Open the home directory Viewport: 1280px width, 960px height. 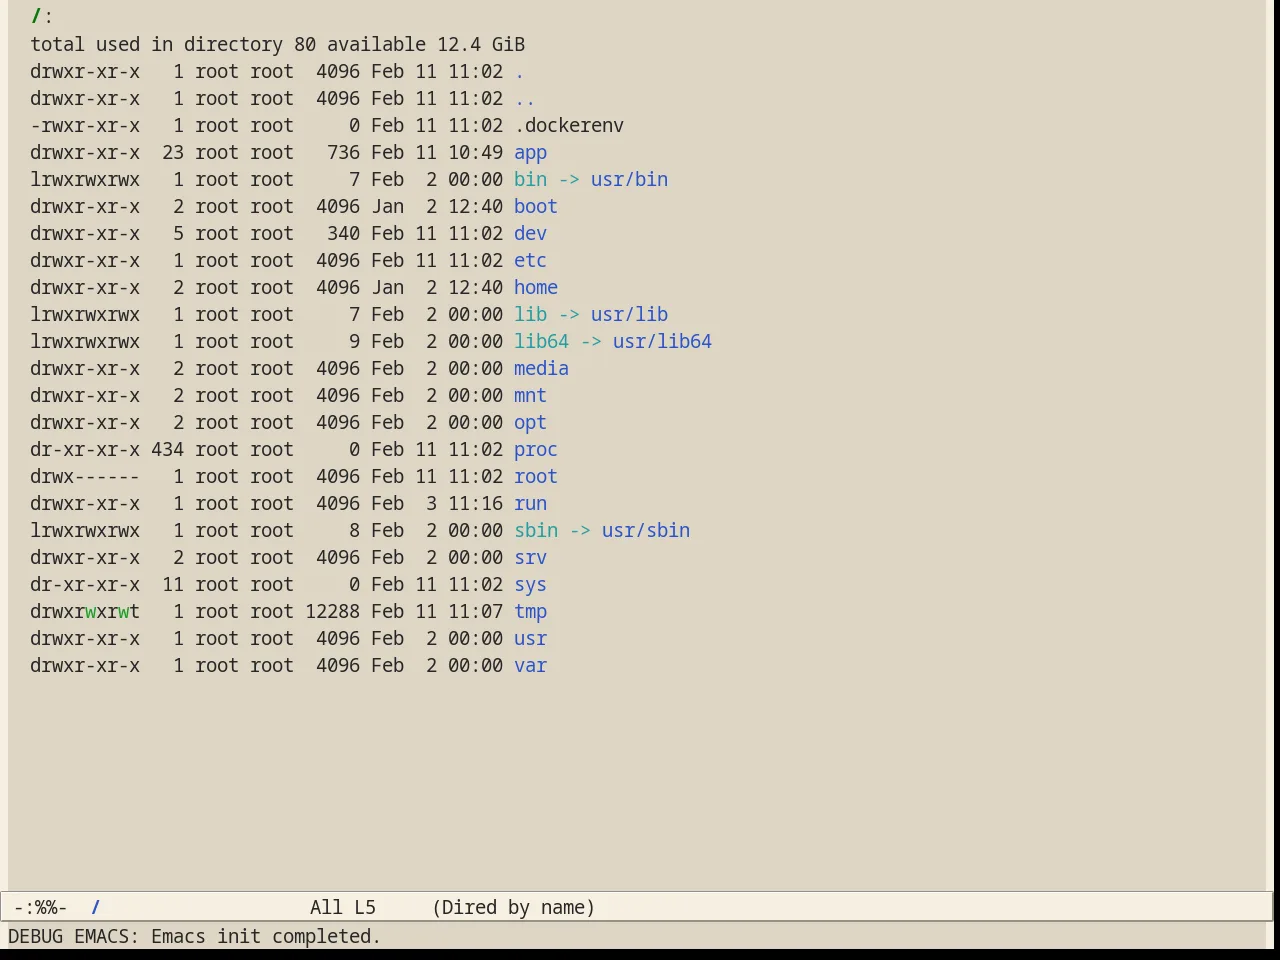pos(535,288)
